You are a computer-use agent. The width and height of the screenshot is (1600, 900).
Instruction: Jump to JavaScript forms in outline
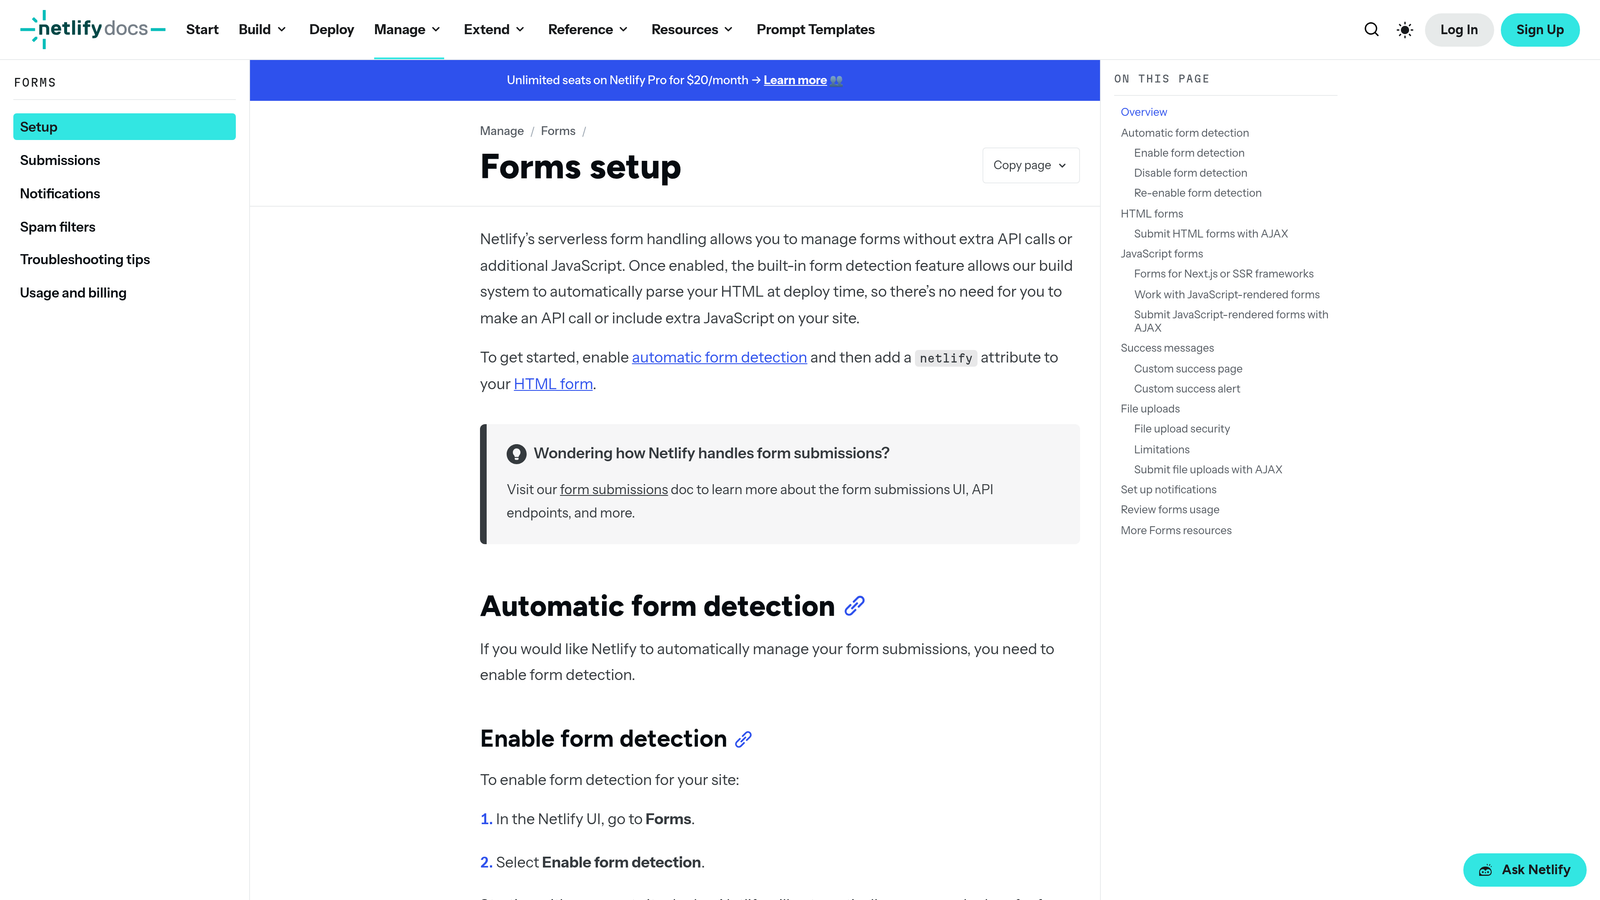point(1162,254)
